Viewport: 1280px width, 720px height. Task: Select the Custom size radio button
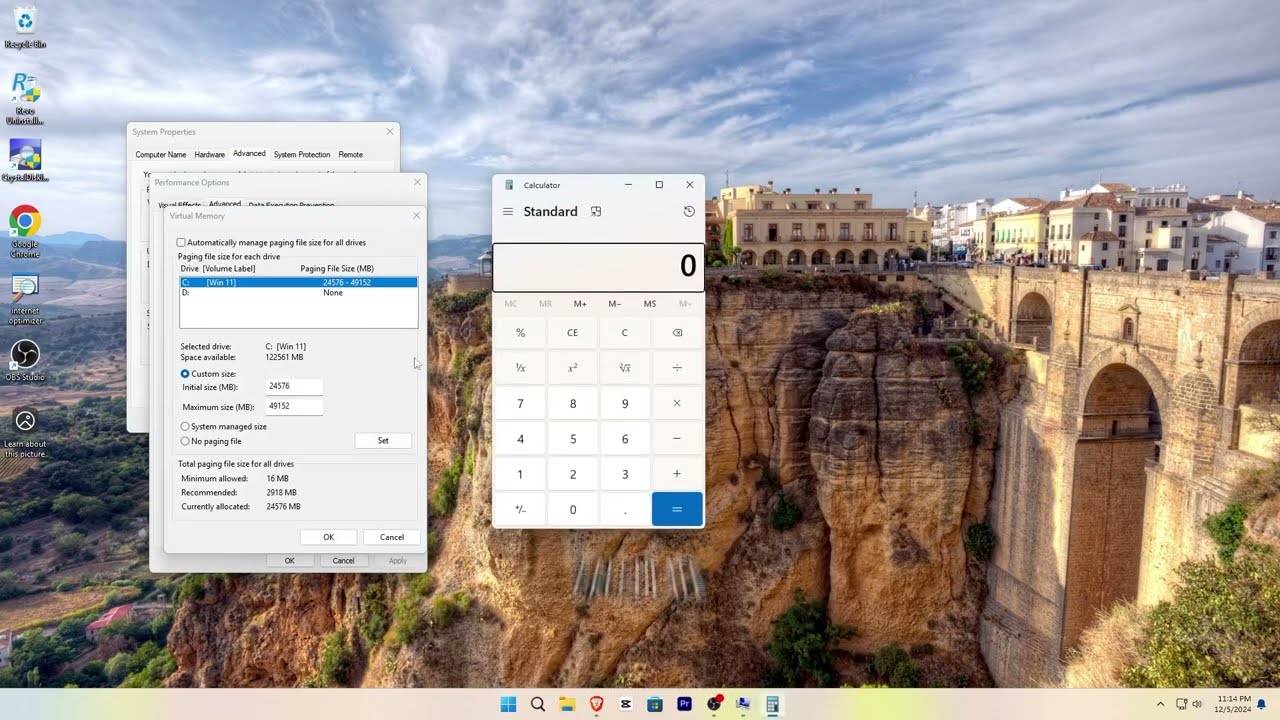pyautogui.click(x=185, y=374)
